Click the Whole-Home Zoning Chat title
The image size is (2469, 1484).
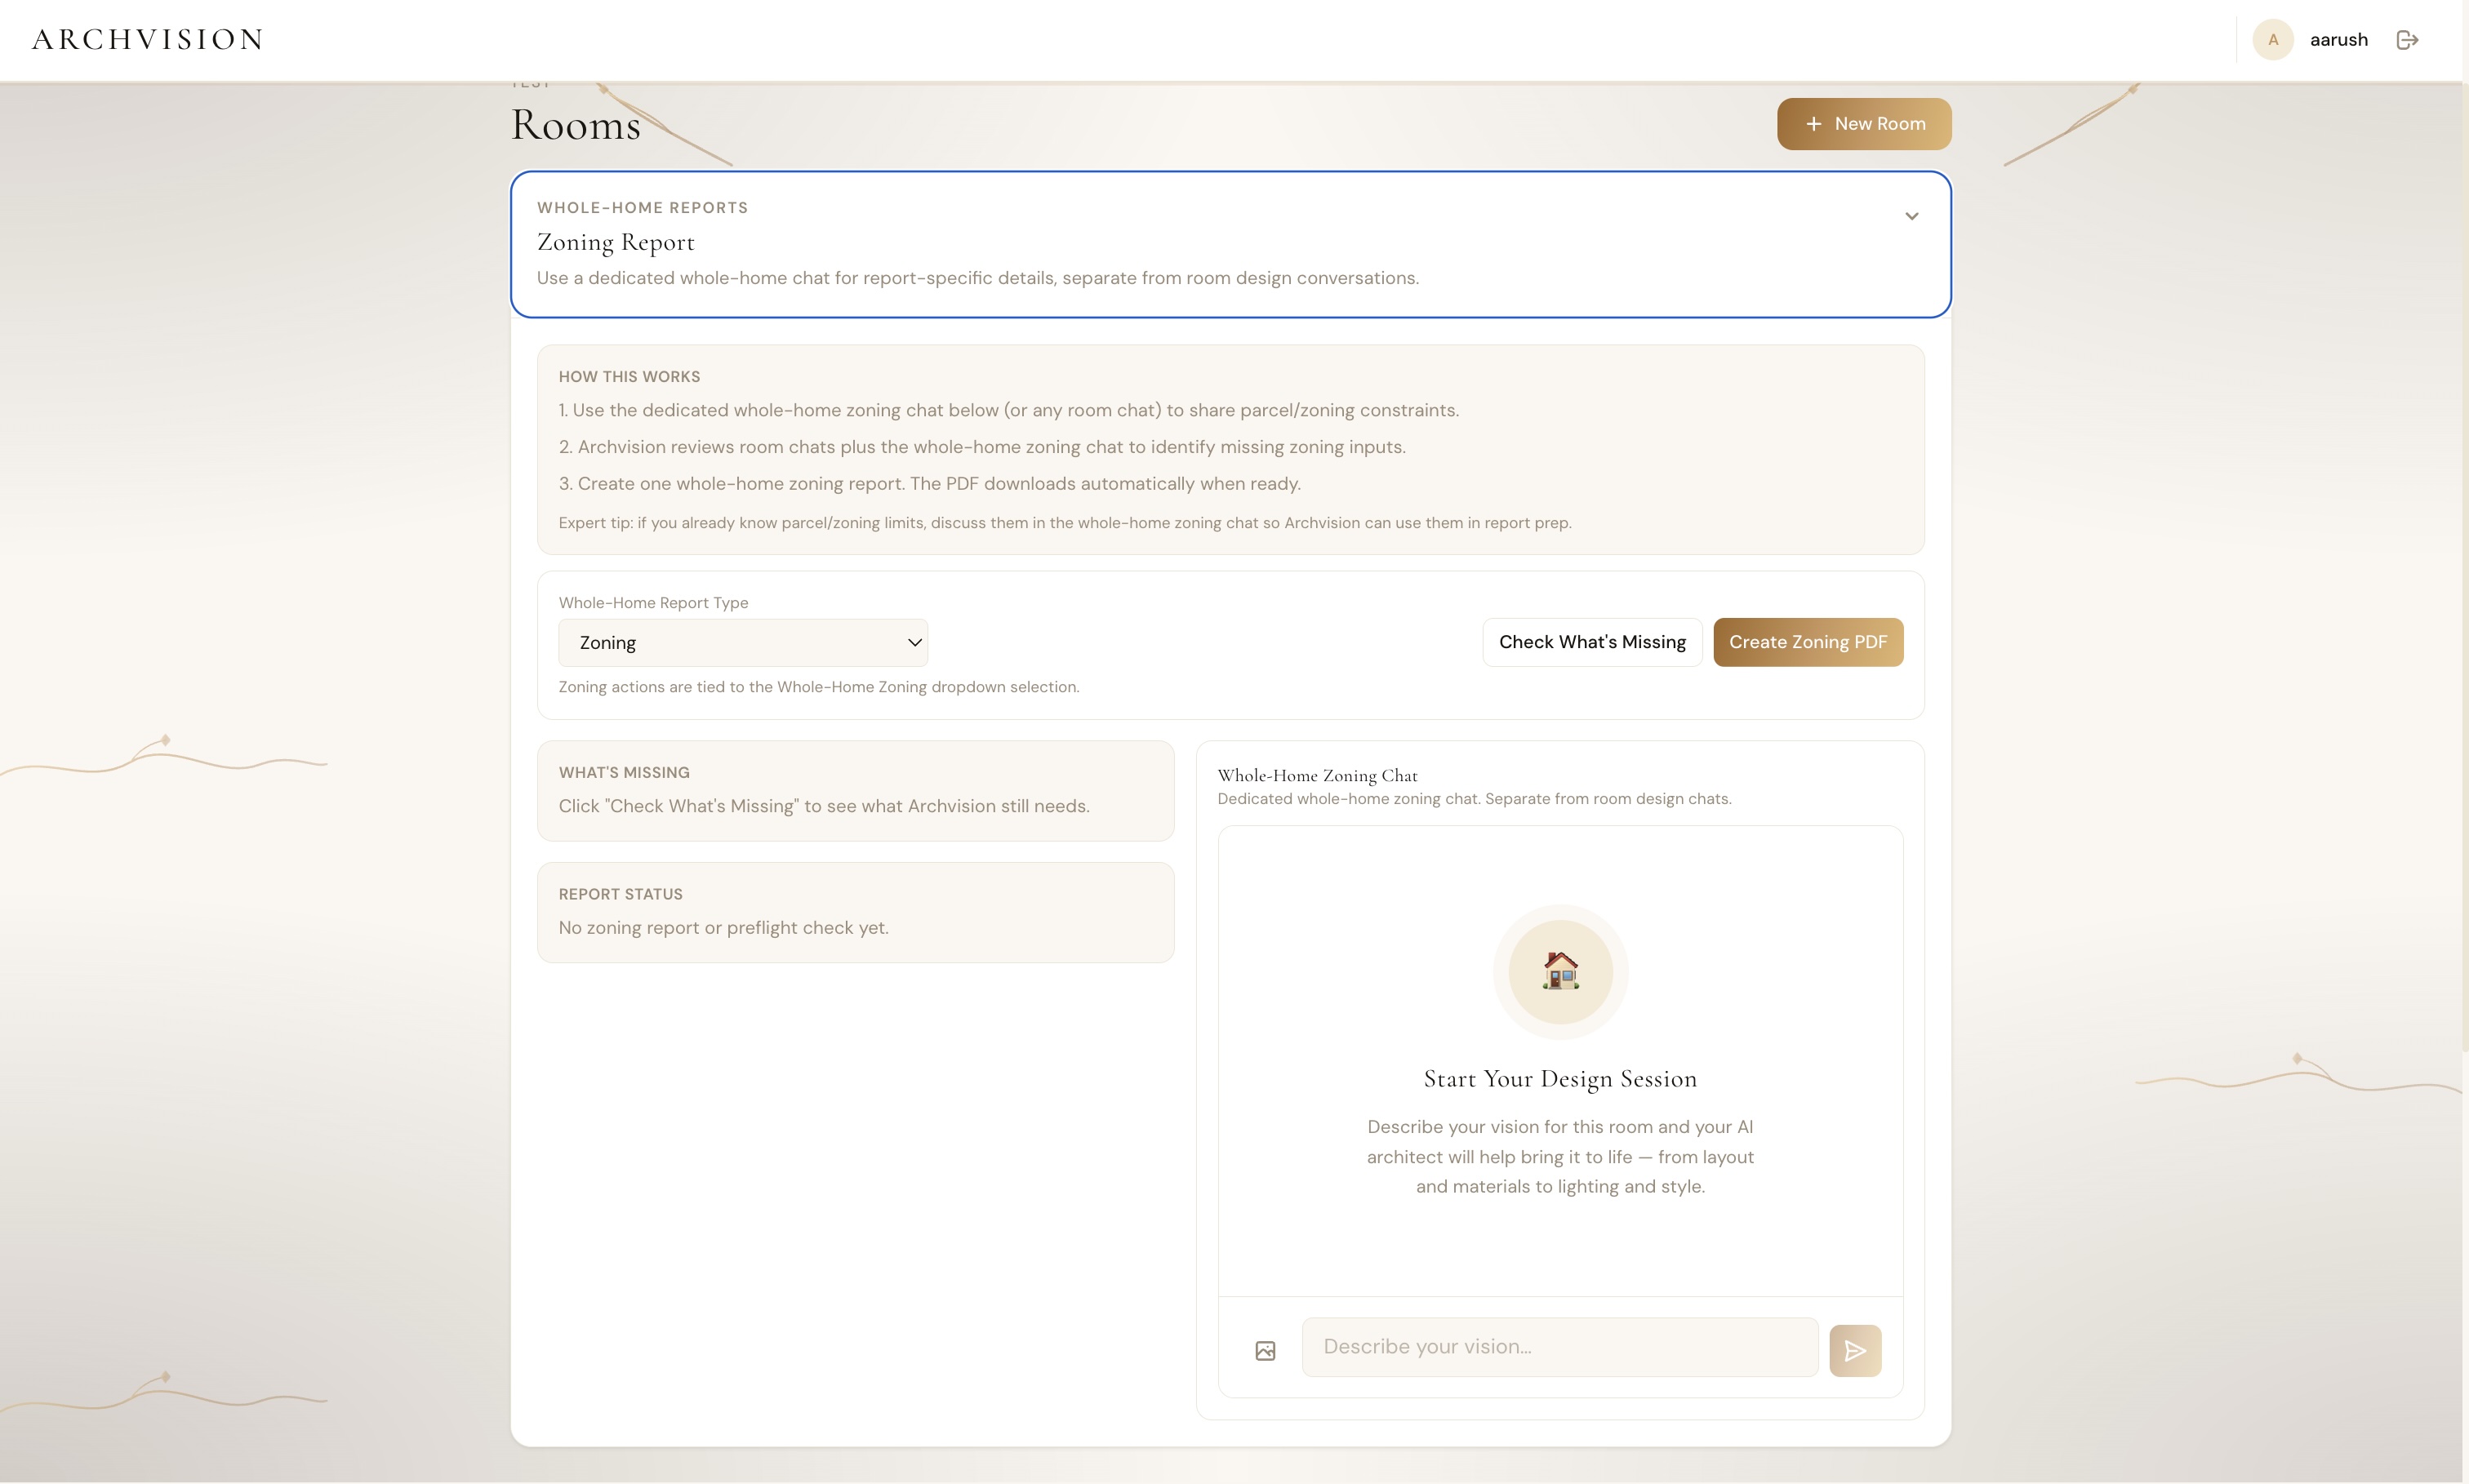pos(1317,775)
